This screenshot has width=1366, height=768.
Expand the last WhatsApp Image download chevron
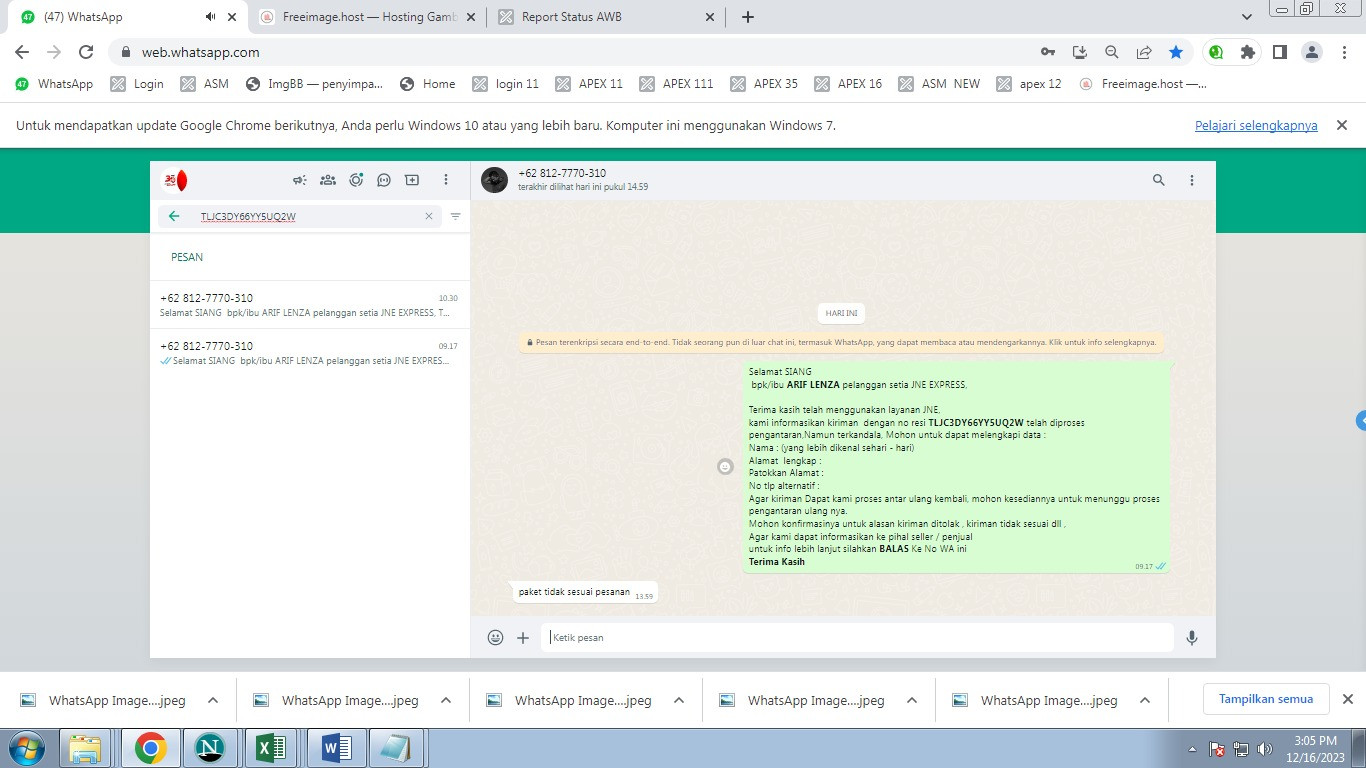click(1145, 701)
